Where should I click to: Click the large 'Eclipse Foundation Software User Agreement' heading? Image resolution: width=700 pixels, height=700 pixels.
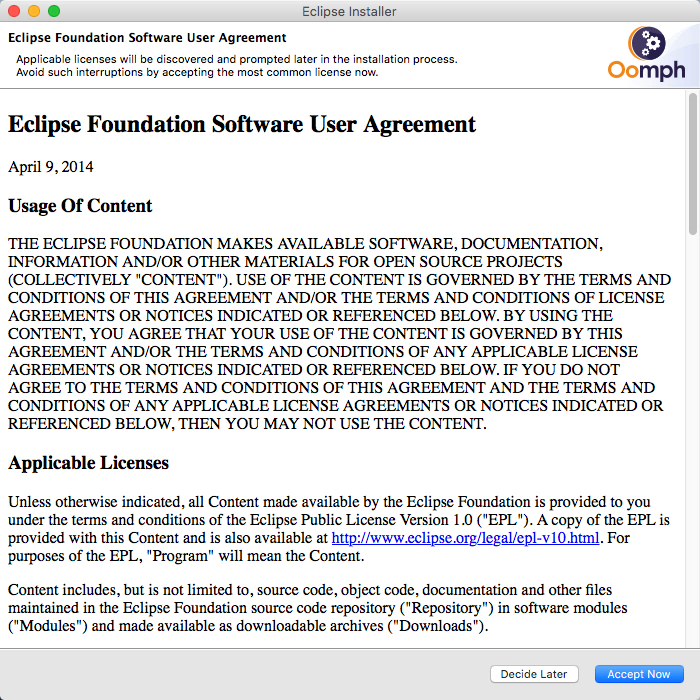[242, 125]
